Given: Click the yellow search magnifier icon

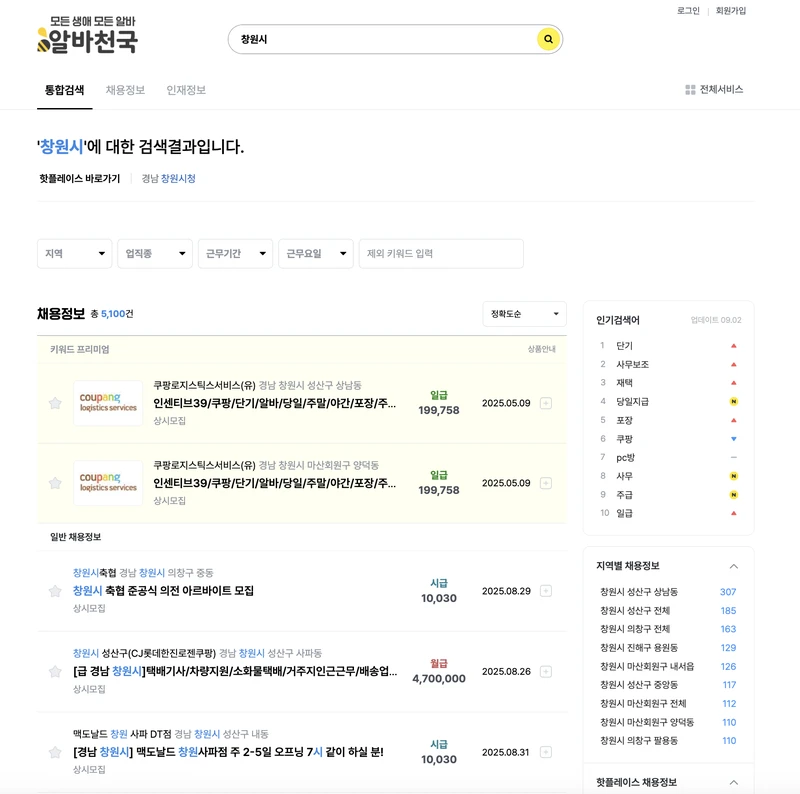Looking at the screenshot, I should (547, 38).
